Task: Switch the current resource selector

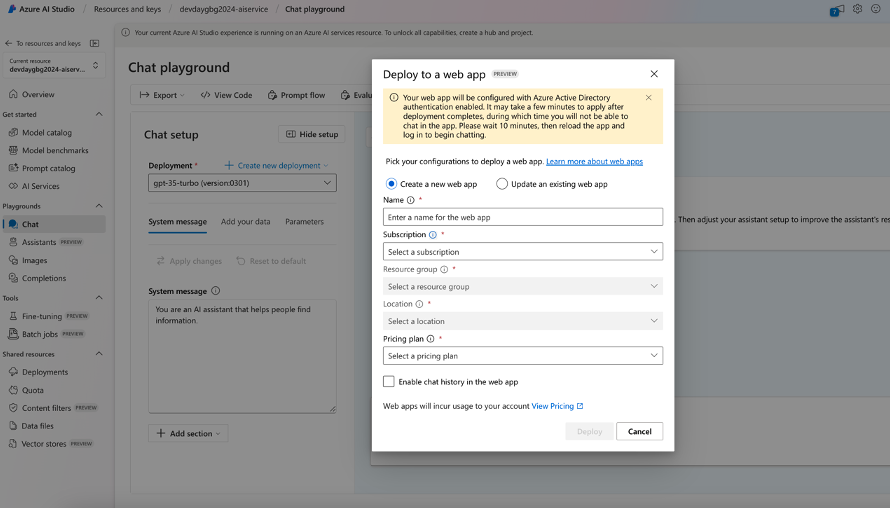Action: (x=53, y=65)
